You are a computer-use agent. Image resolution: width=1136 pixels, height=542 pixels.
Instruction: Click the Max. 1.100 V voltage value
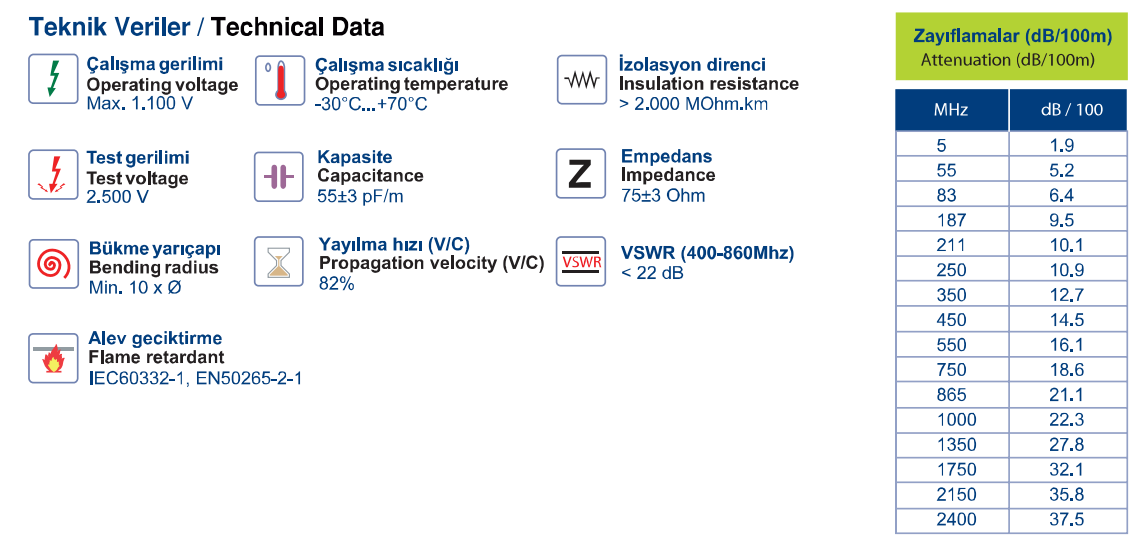click(x=140, y=104)
